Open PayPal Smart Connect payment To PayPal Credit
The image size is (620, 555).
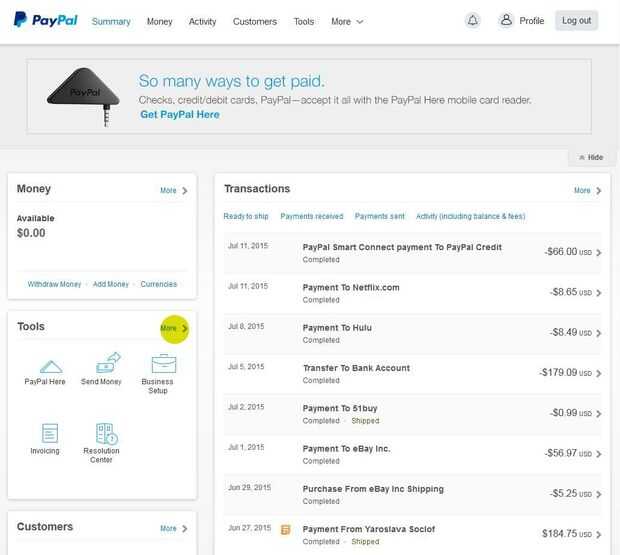pos(402,247)
